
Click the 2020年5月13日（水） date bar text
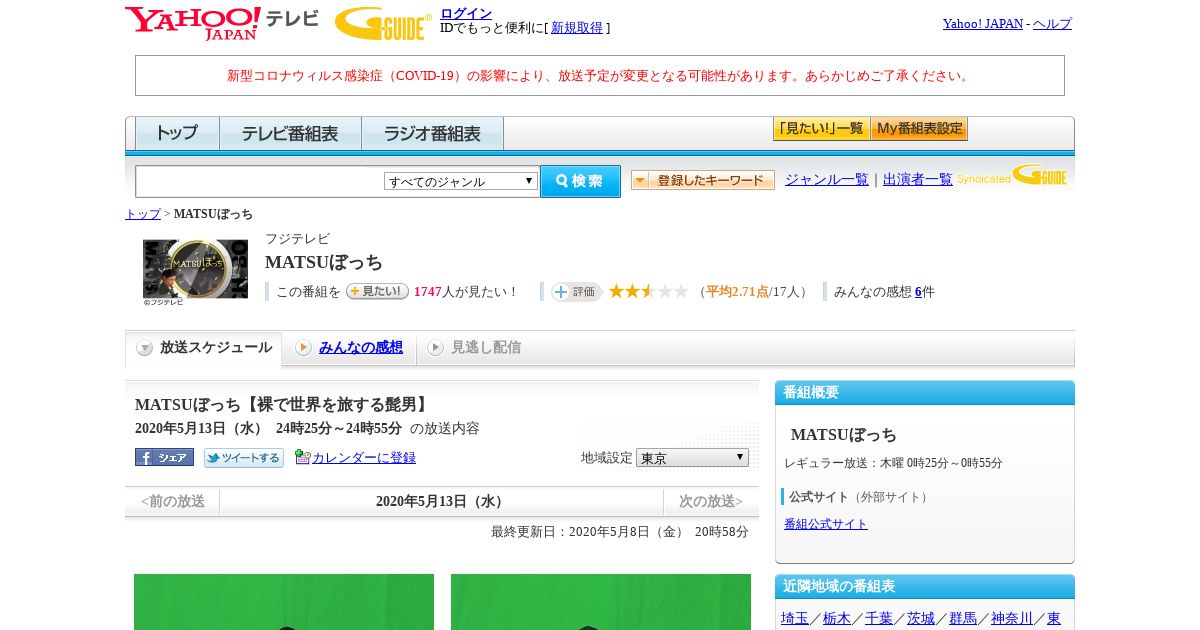(x=441, y=501)
